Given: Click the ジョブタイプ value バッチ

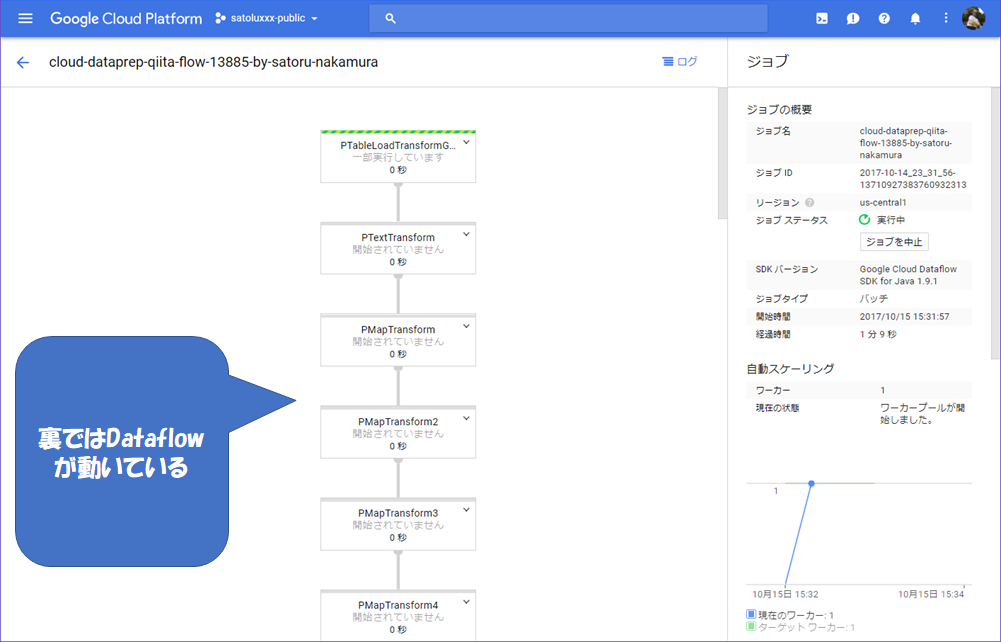Looking at the screenshot, I should pos(873,299).
